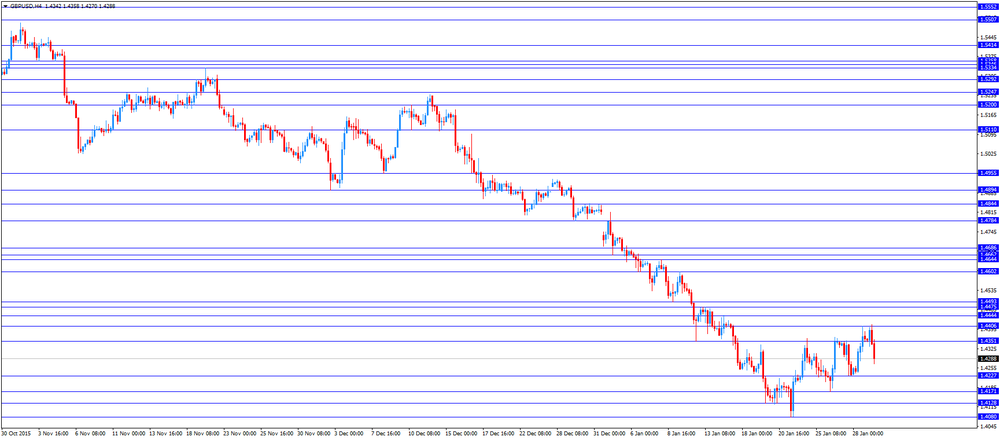
Task: Click the 25 Nov 16:00 time axis label
Action: (276, 432)
